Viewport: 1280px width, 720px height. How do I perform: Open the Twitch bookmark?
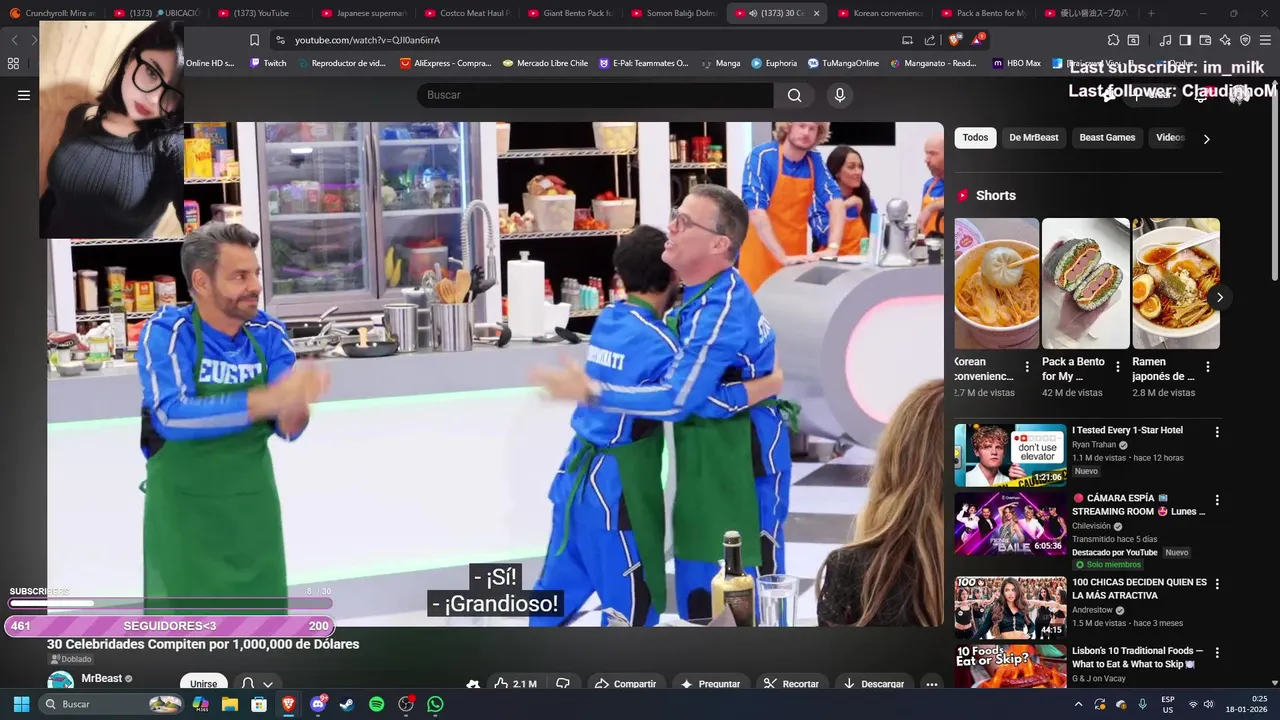coord(268,63)
